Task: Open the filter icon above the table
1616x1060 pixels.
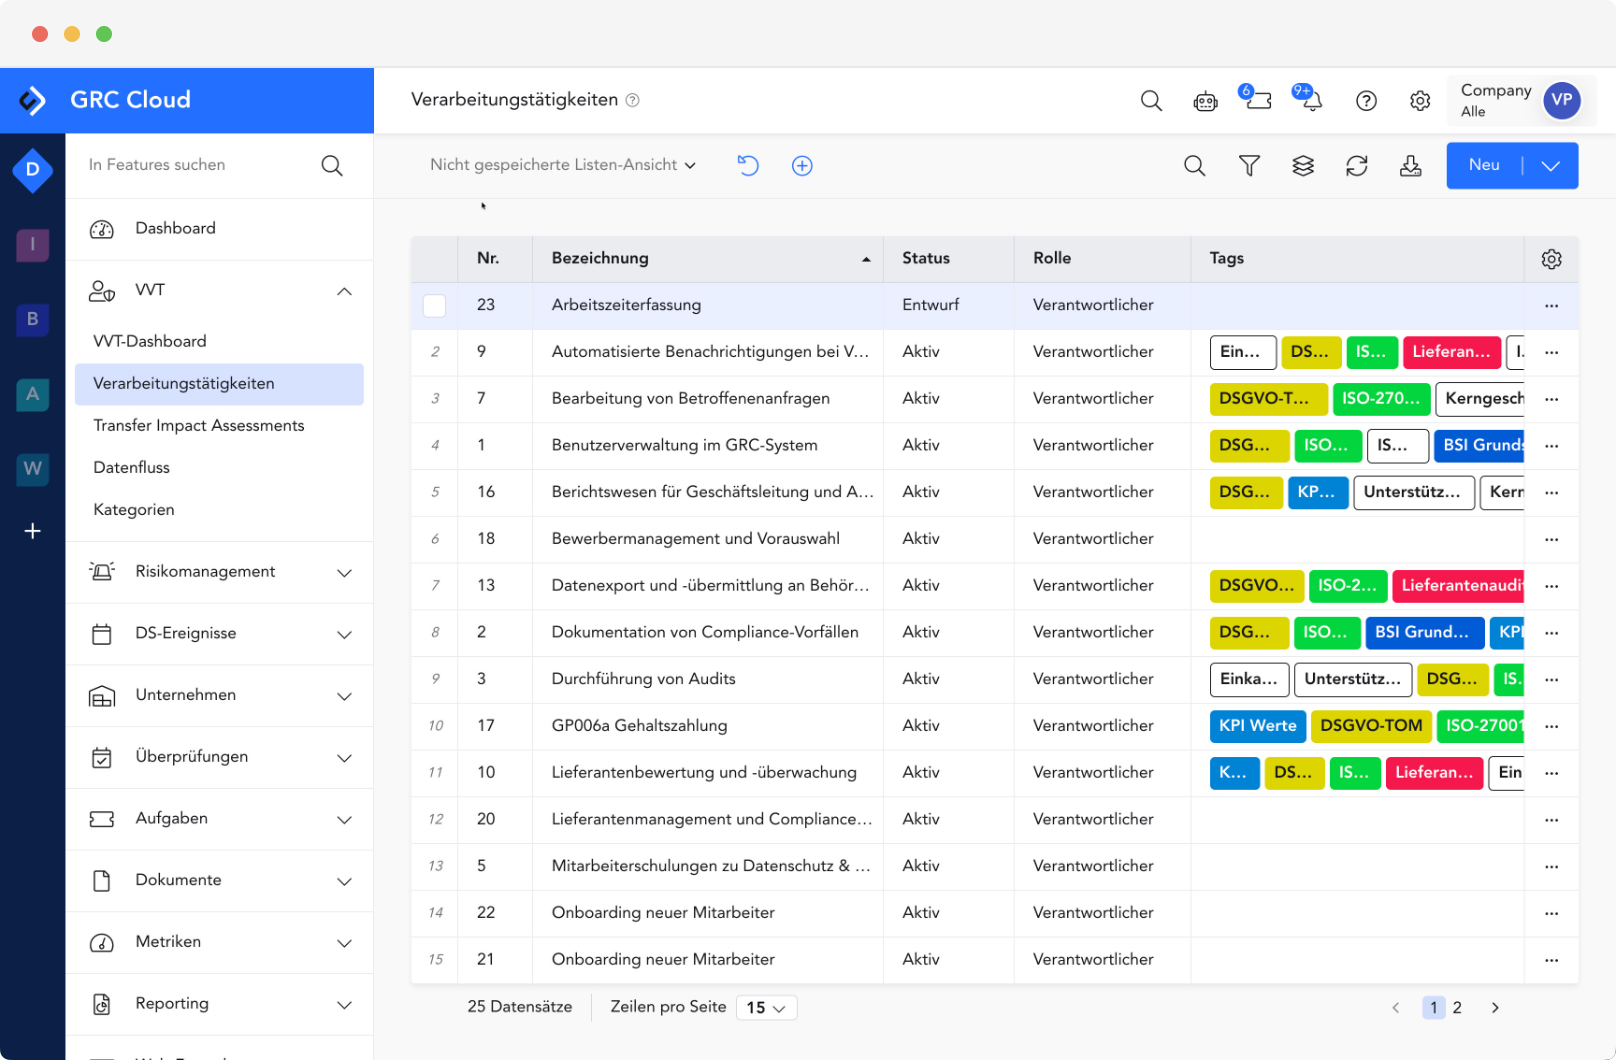Action: (x=1249, y=165)
